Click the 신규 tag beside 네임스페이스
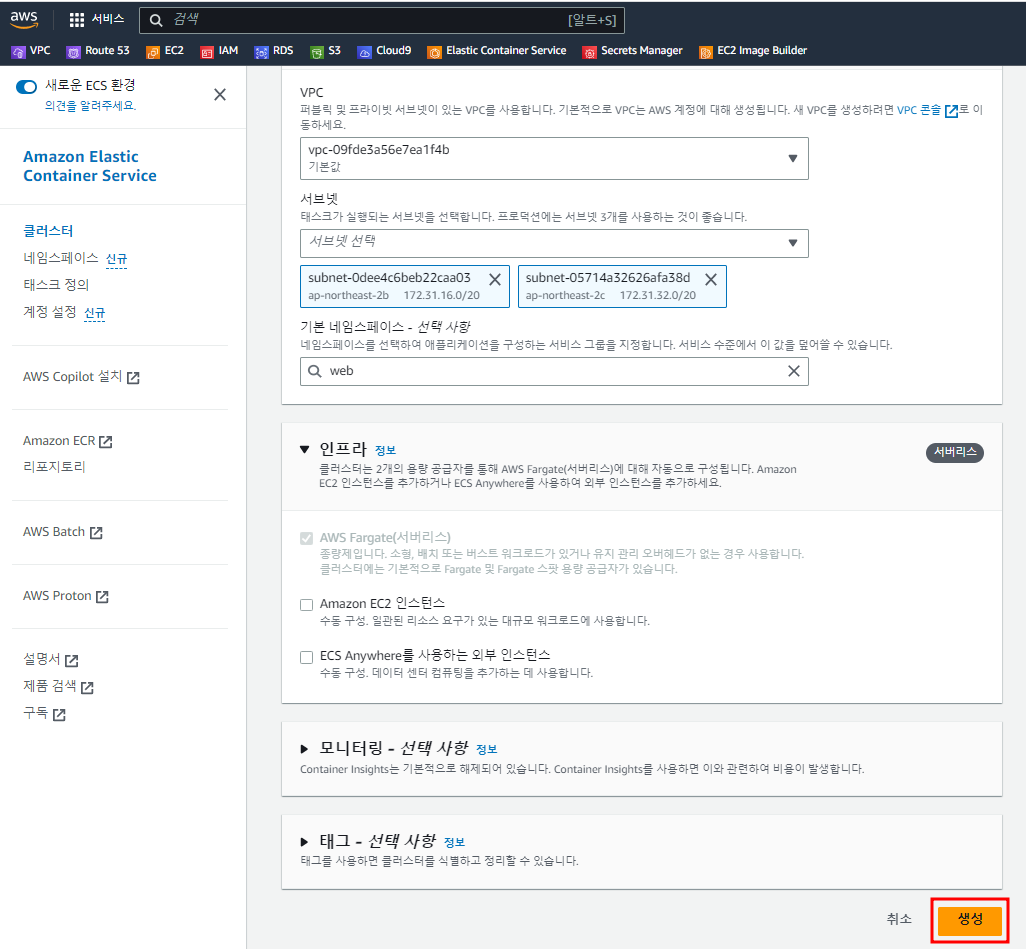The image size is (1026, 949). [x=116, y=259]
